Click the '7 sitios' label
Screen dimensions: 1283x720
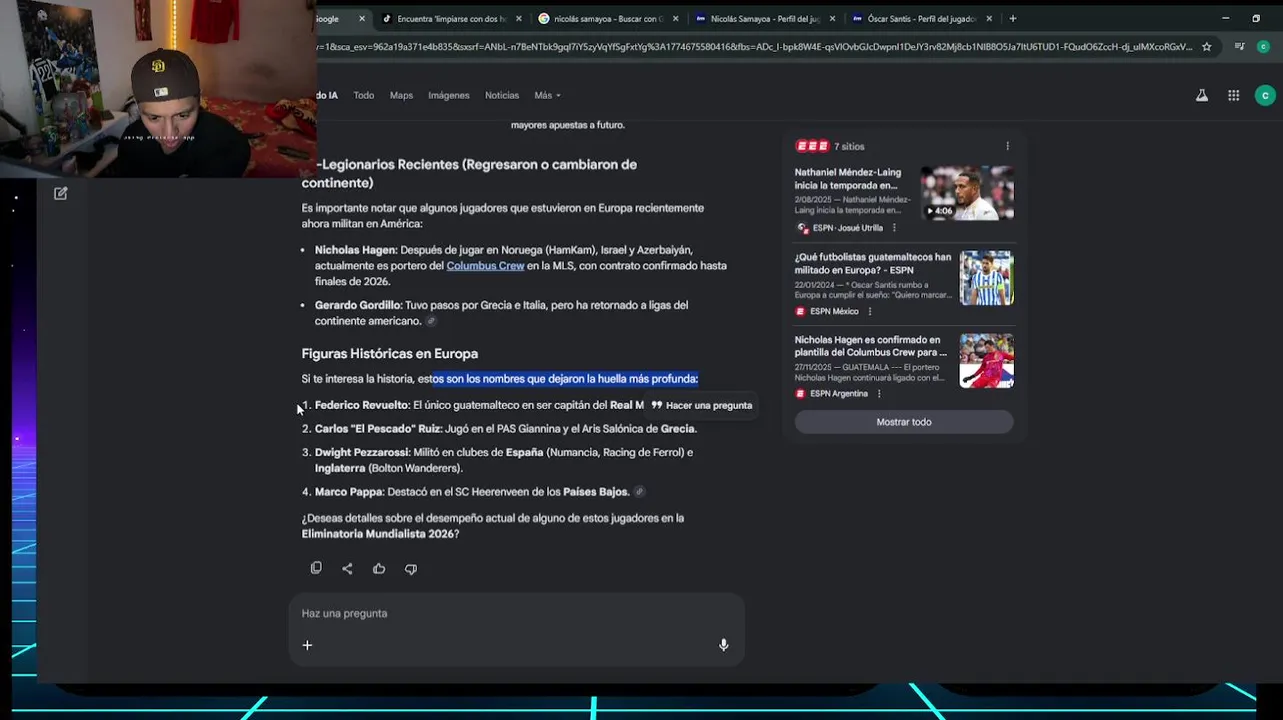849,146
